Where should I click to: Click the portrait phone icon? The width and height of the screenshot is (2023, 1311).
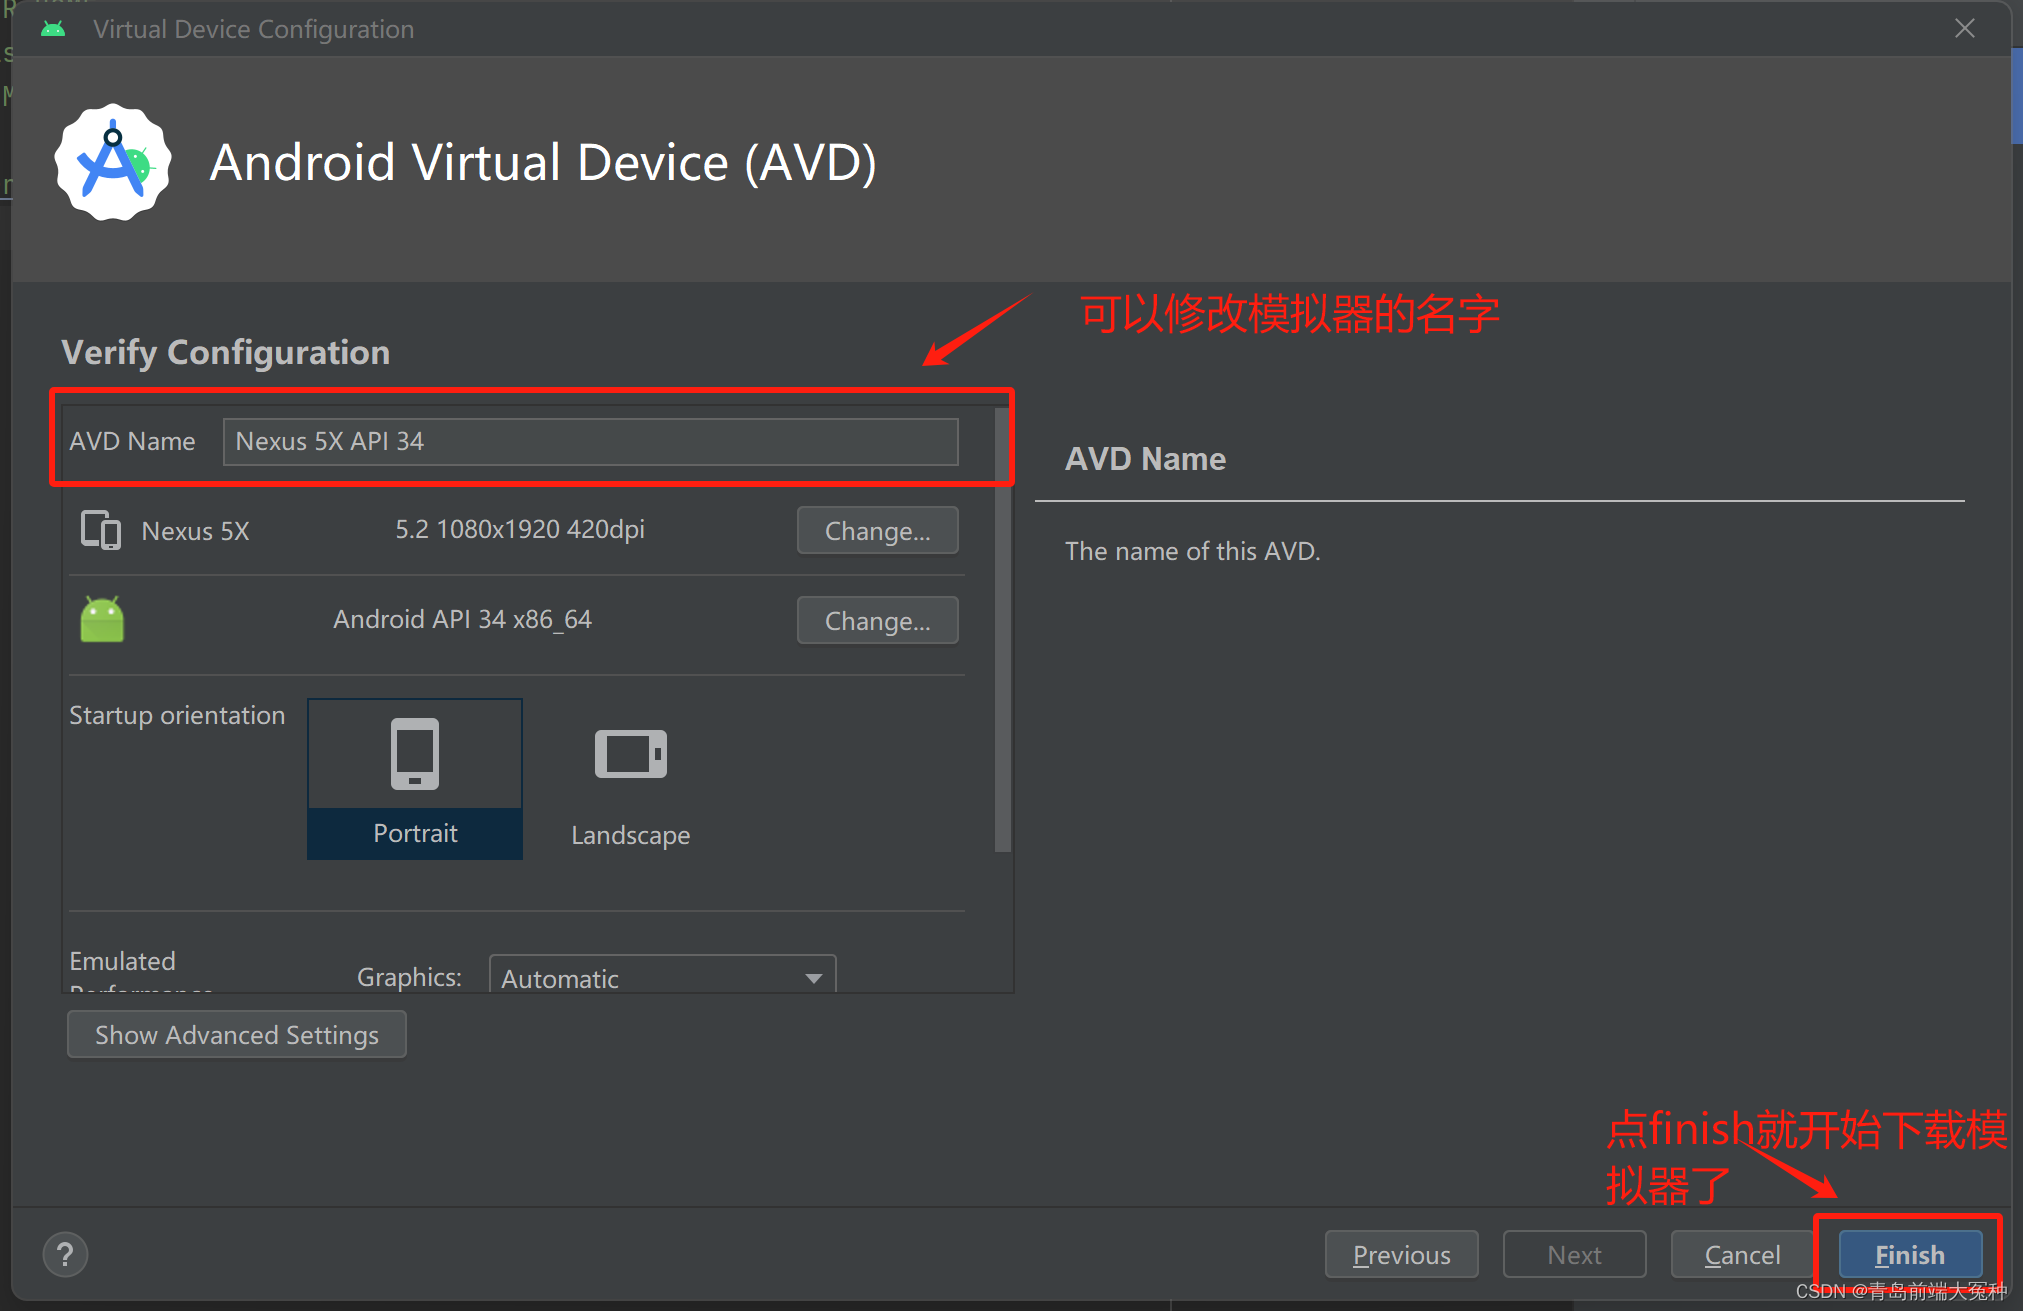[x=415, y=754]
